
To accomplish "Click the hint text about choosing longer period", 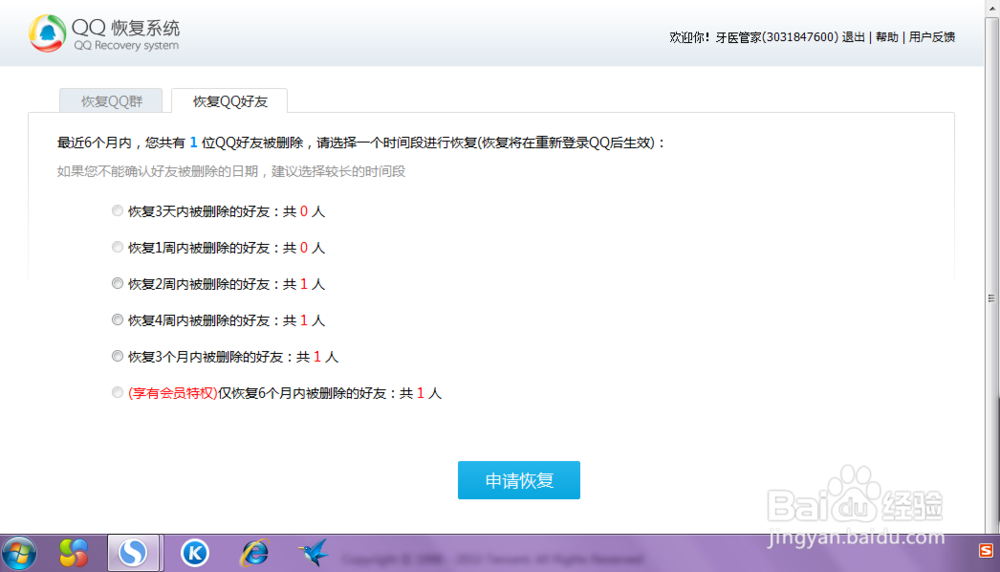I will tap(231, 171).
